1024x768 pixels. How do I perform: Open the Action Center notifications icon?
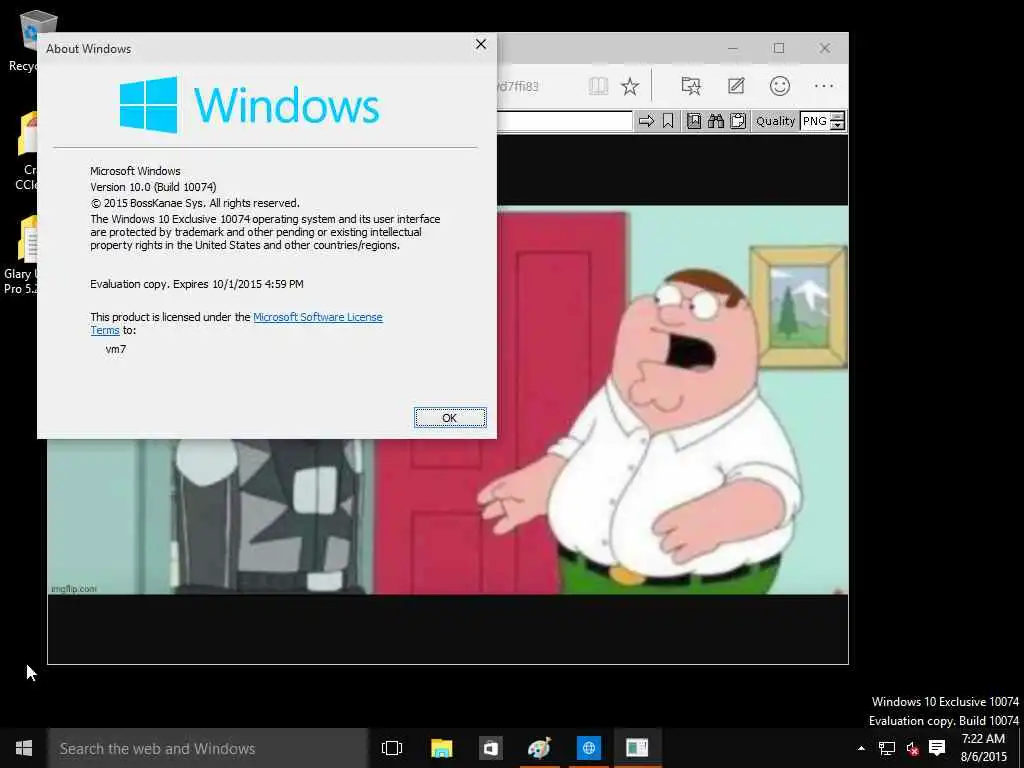click(x=937, y=748)
